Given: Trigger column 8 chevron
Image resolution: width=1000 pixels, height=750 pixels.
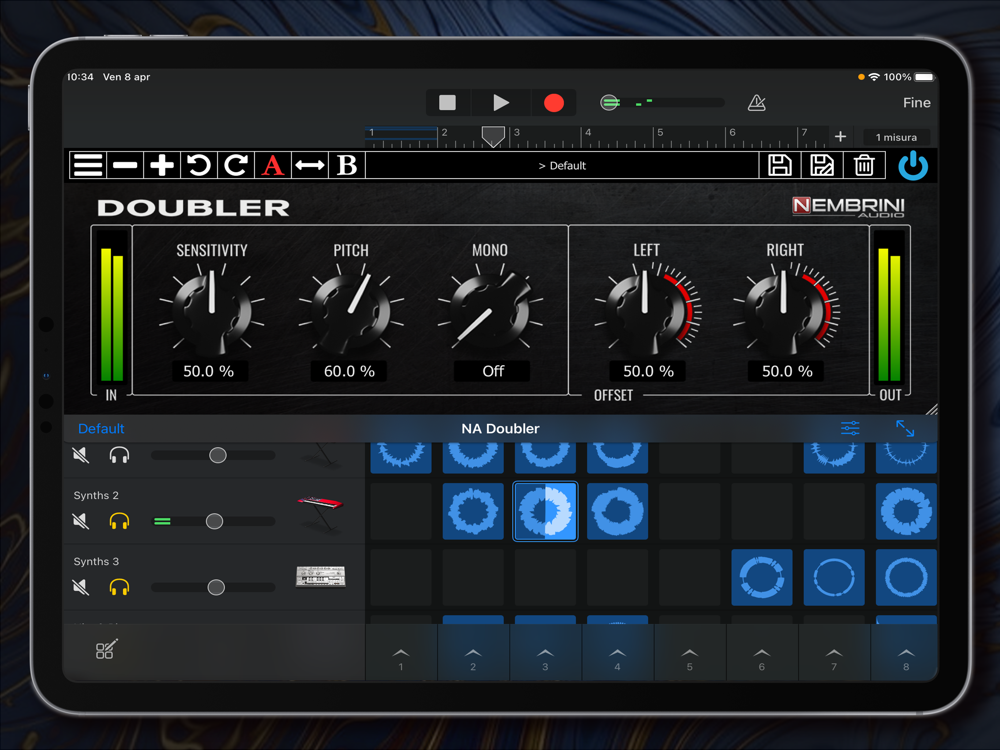Looking at the screenshot, I should point(906,653).
